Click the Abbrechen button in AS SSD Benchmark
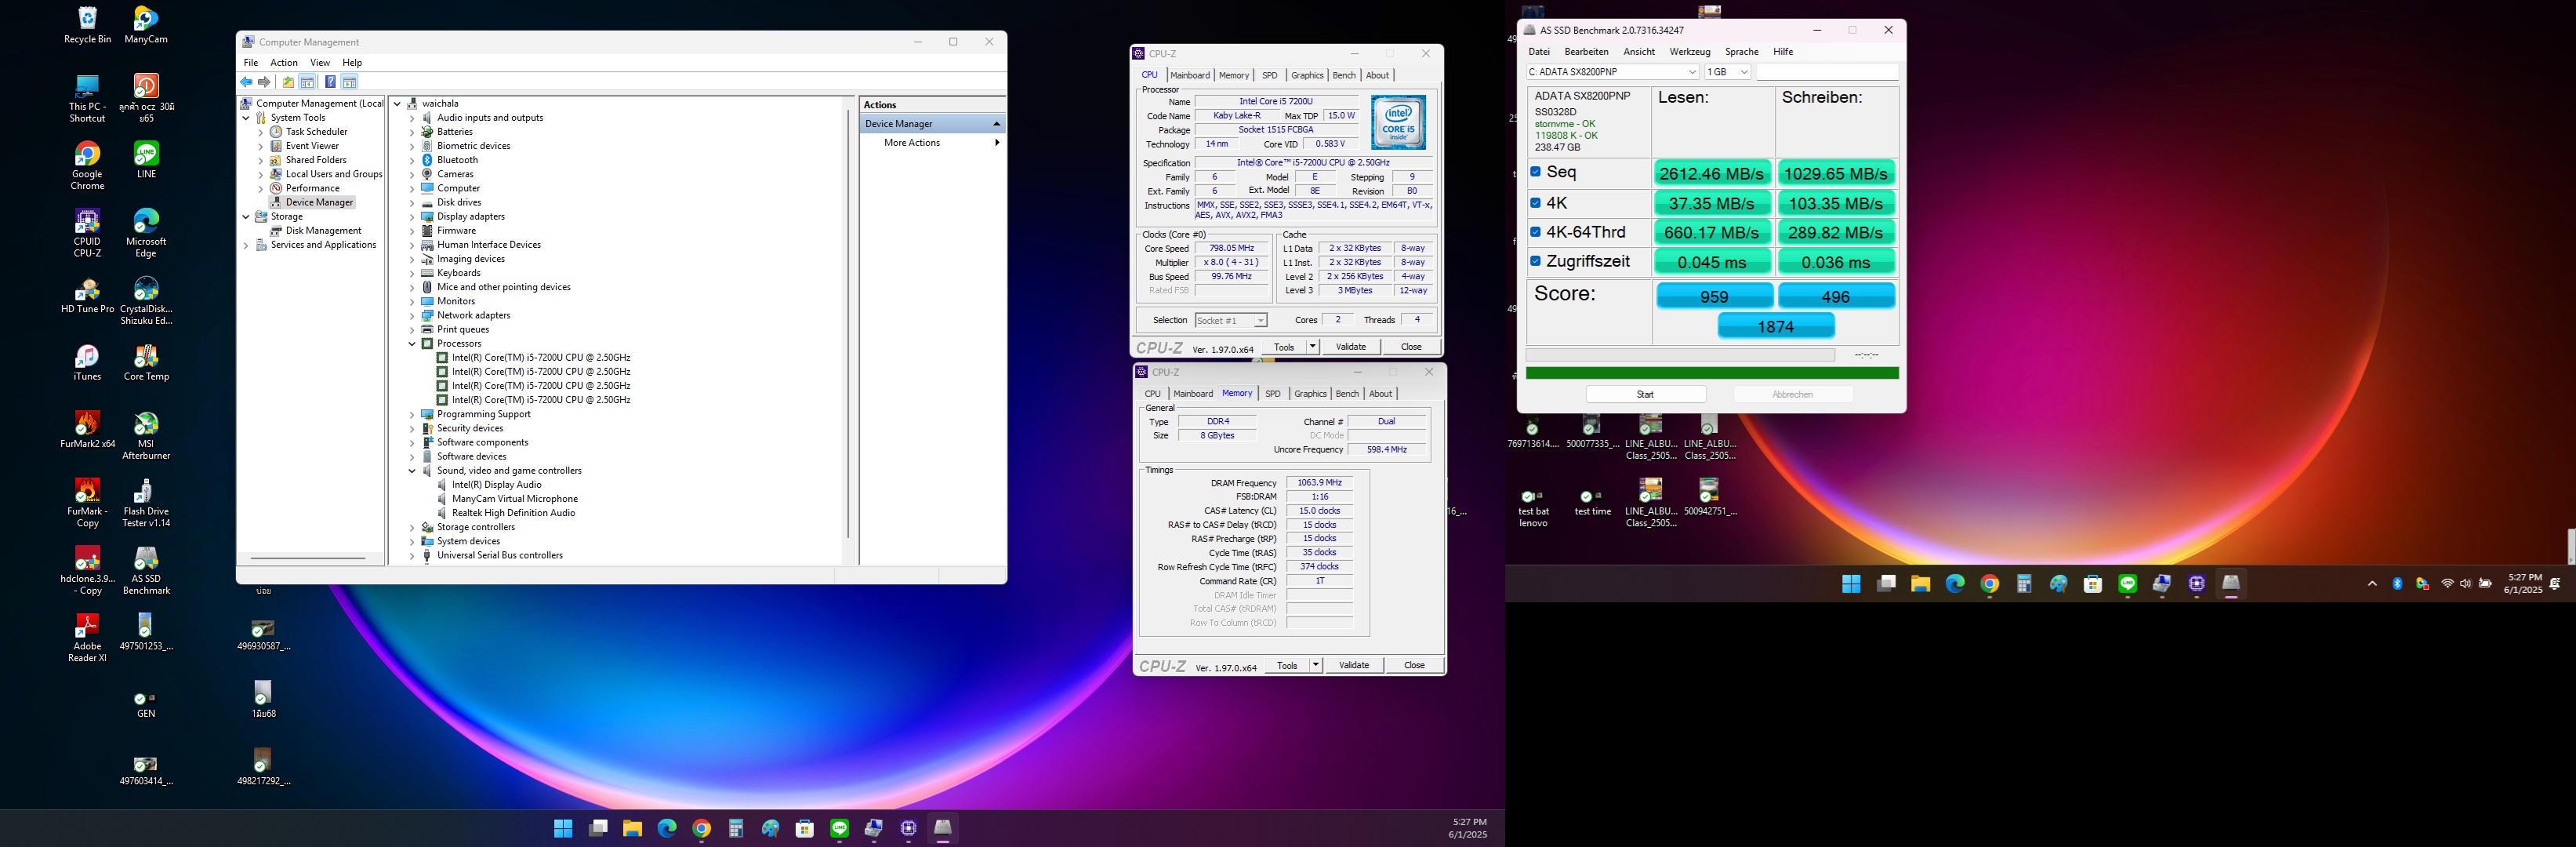Screen dimensions: 2576x847 [1793, 394]
